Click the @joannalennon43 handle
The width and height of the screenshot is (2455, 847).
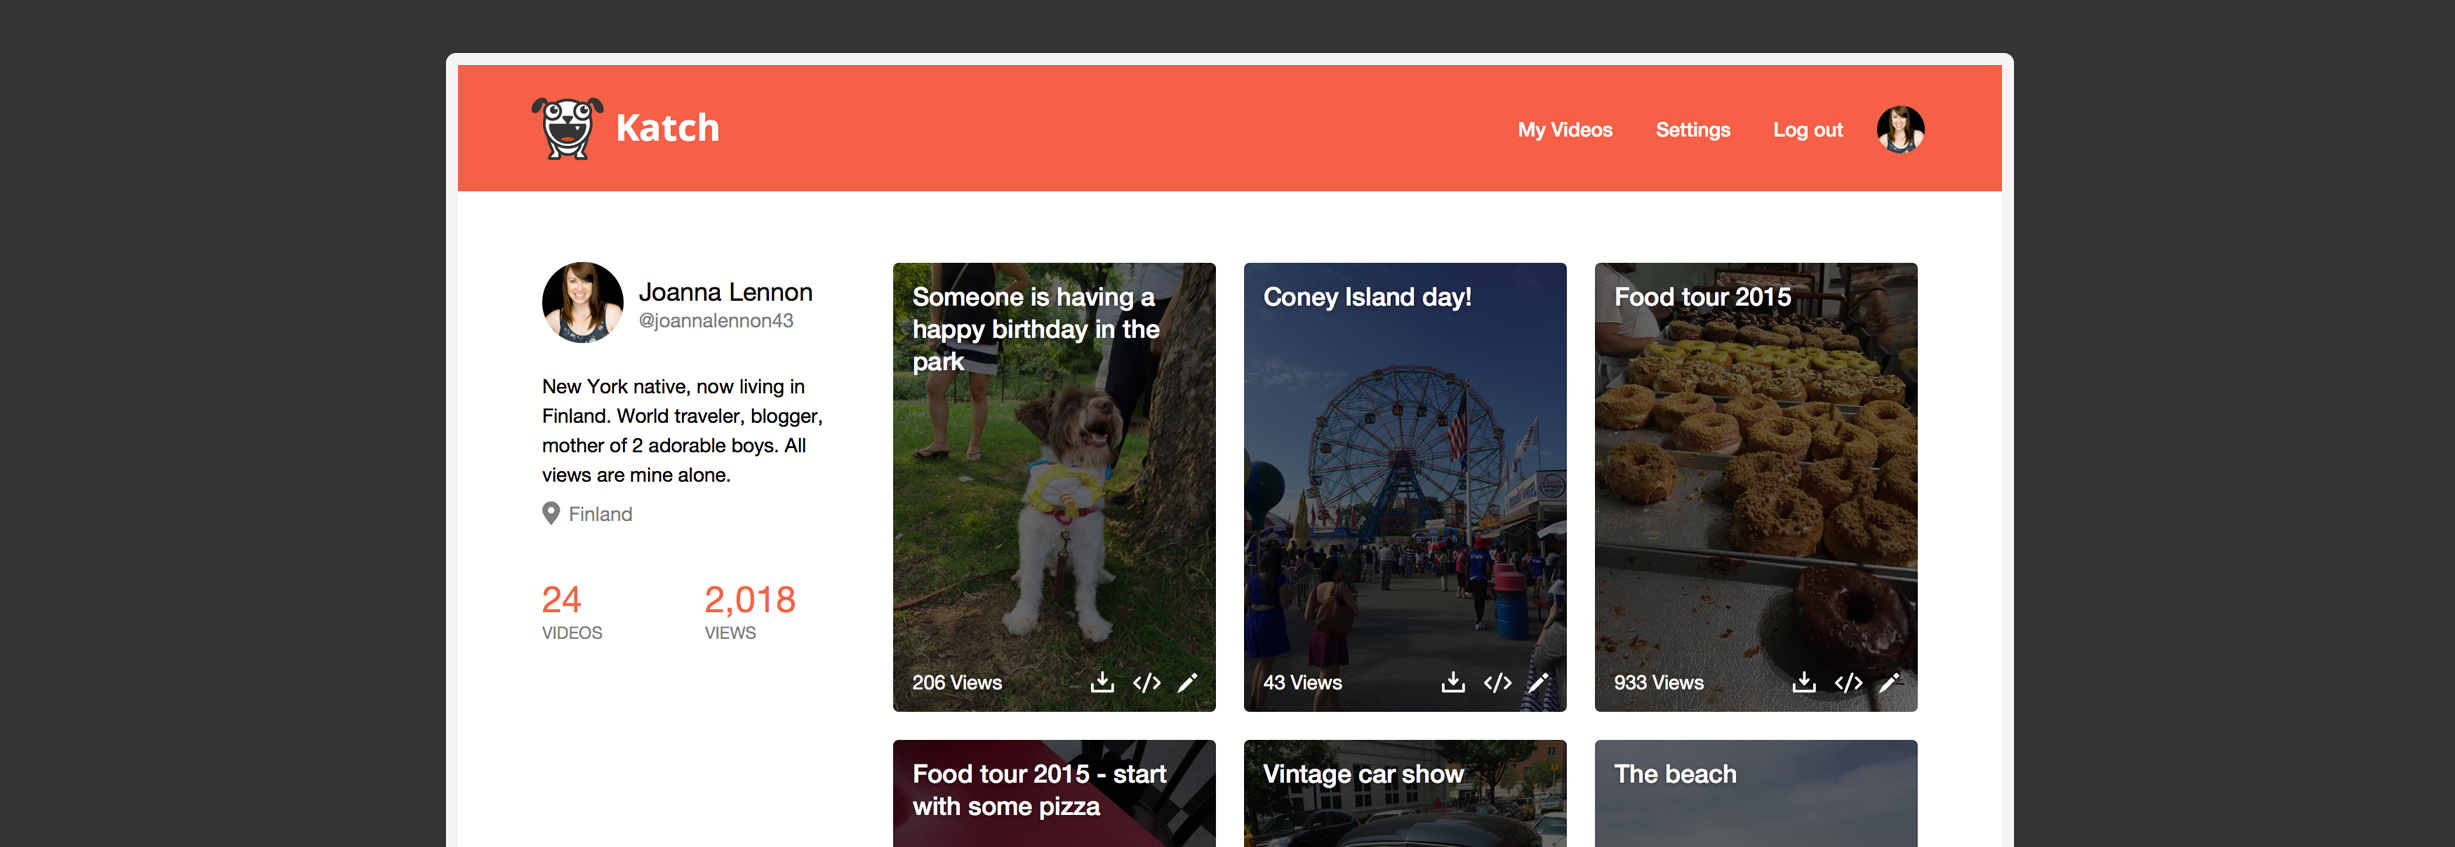click(716, 321)
